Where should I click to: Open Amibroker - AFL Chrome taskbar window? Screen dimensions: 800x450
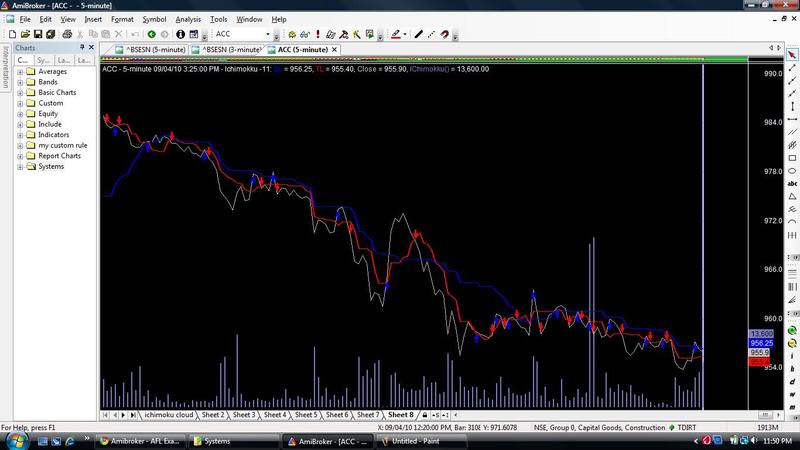coord(140,441)
